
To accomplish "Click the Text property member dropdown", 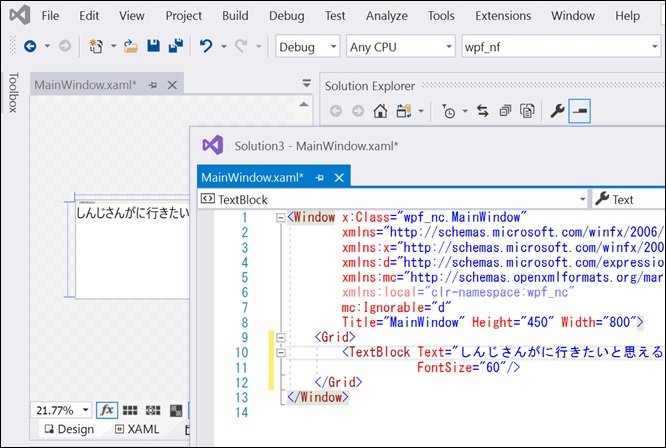I will pos(629,199).
